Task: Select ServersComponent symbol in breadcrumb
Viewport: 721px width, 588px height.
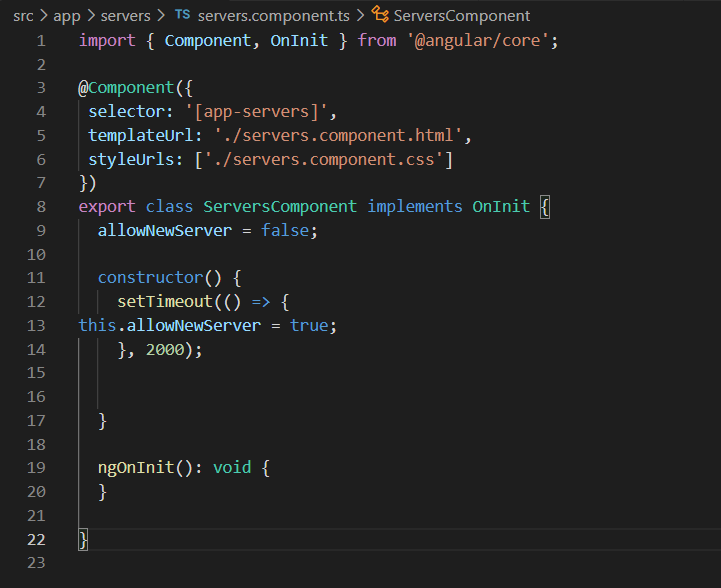Action: [461, 16]
